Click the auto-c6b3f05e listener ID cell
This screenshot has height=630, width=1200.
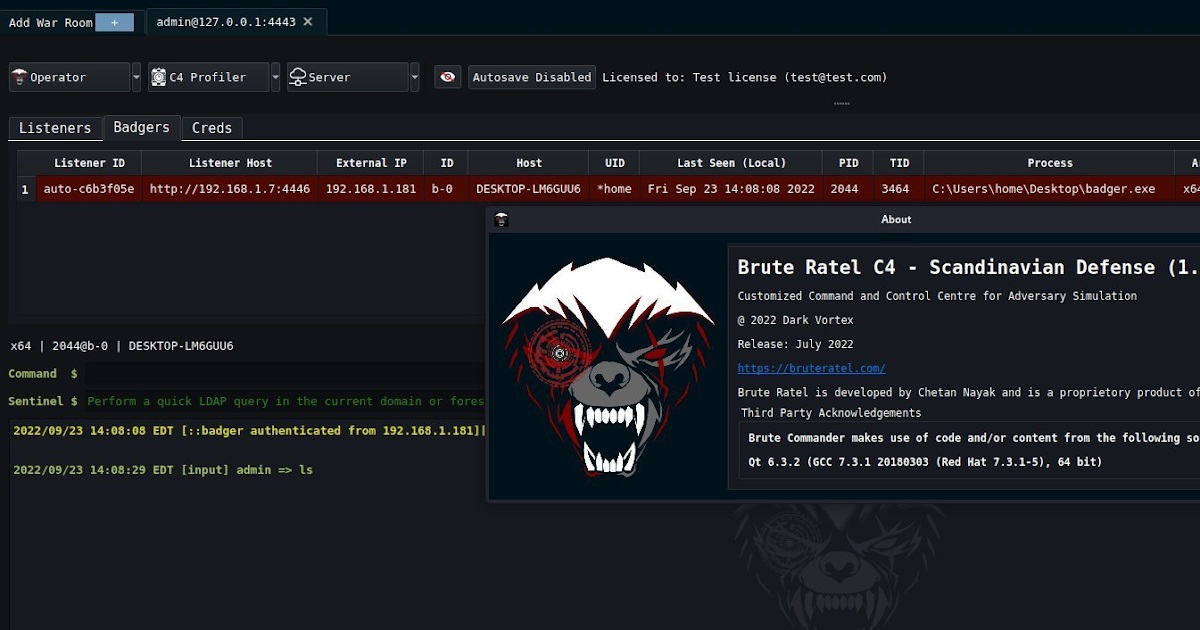90,188
